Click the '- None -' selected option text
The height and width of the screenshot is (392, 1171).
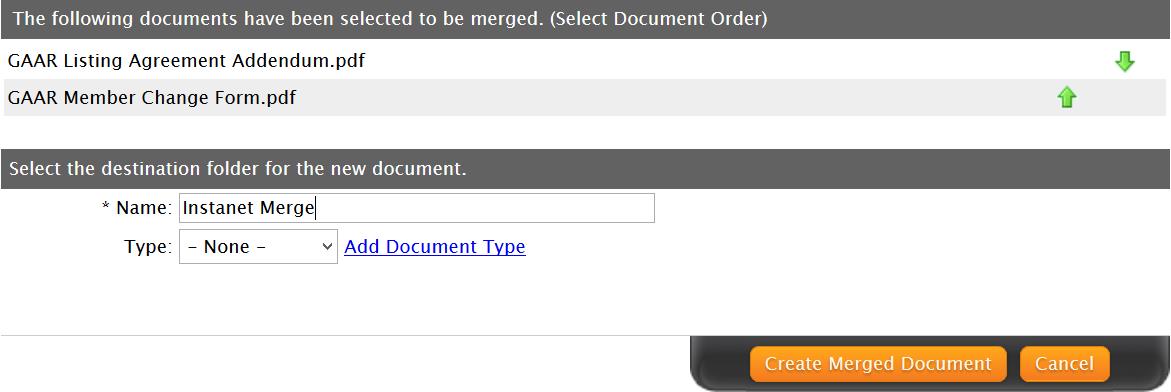tap(227, 246)
